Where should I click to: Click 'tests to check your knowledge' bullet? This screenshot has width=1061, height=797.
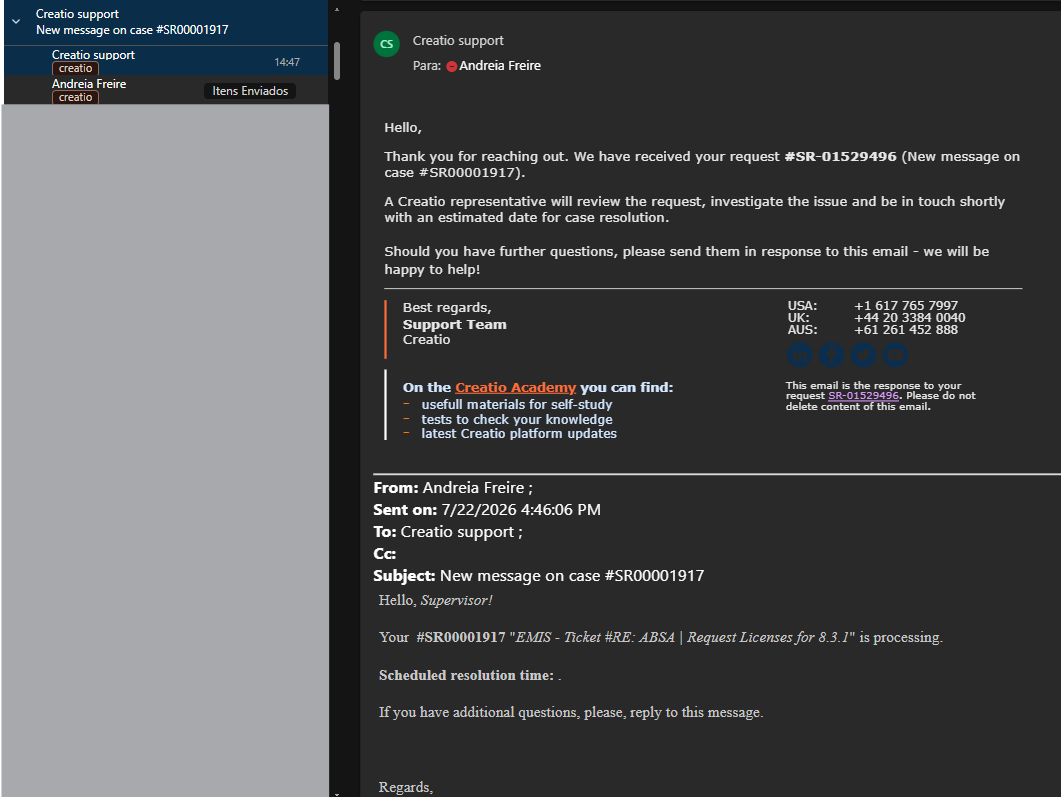click(x=516, y=419)
